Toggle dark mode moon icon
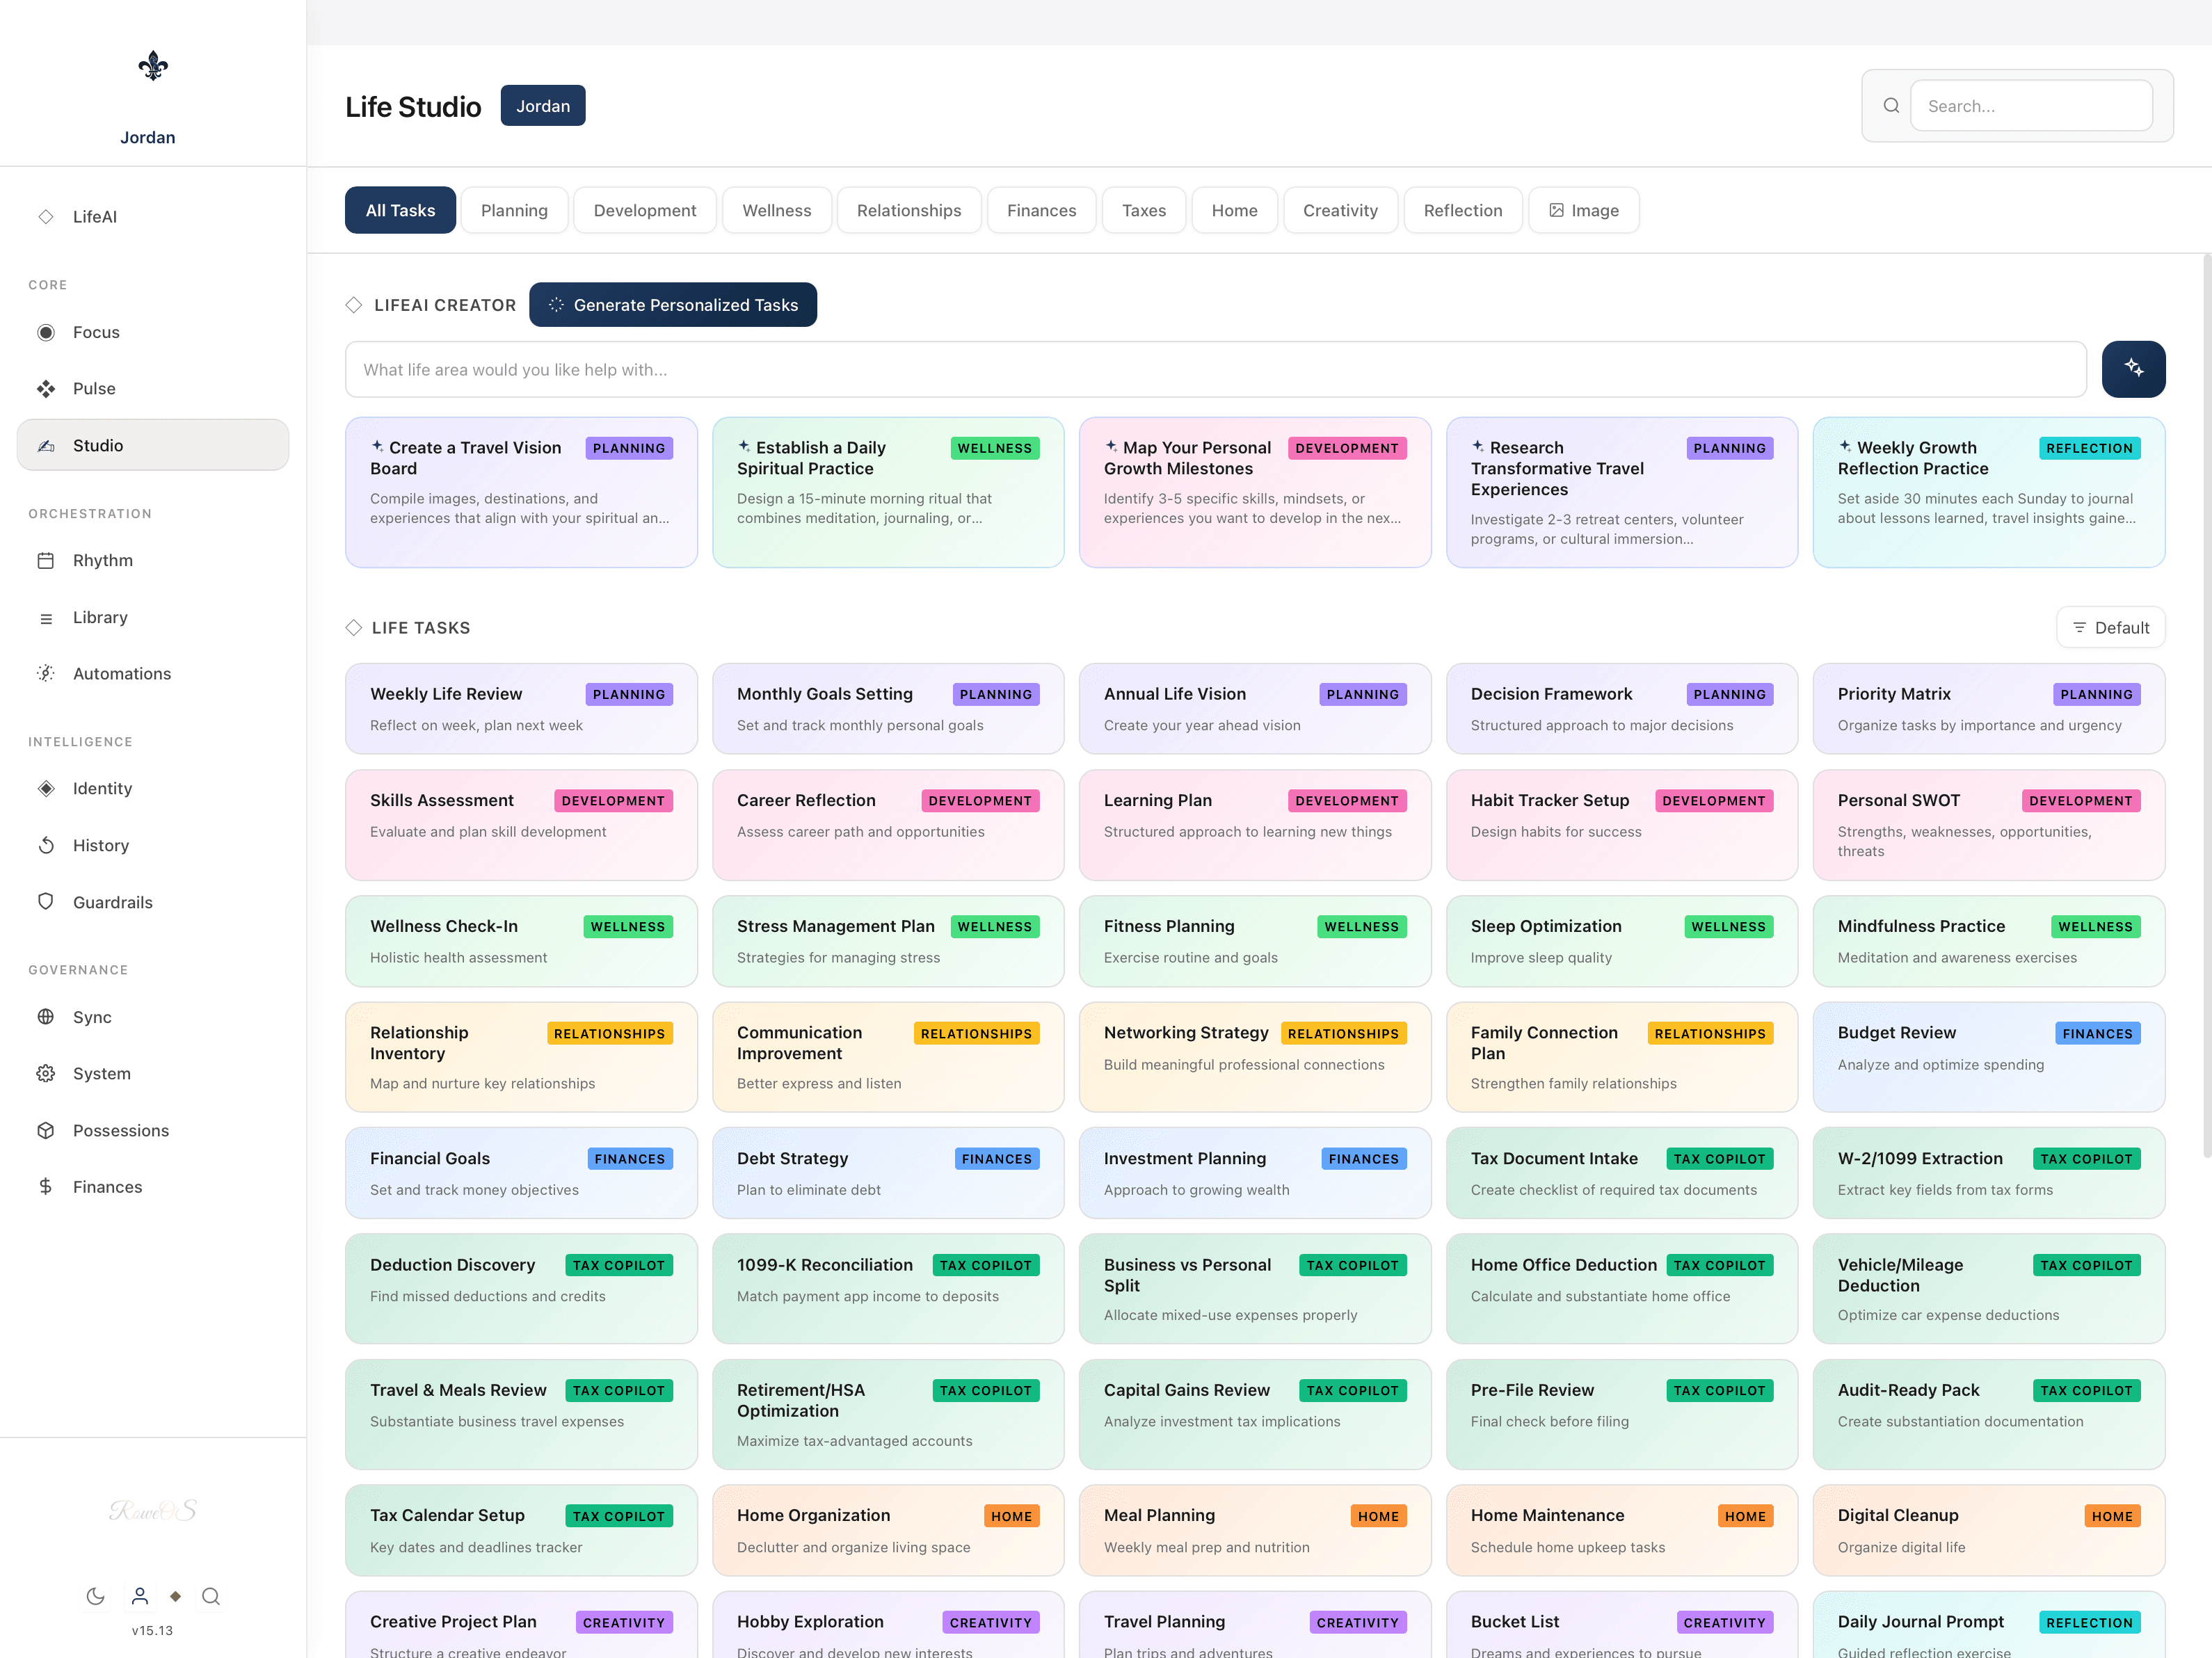This screenshot has height=1658, width=2212. [96, 1596]
